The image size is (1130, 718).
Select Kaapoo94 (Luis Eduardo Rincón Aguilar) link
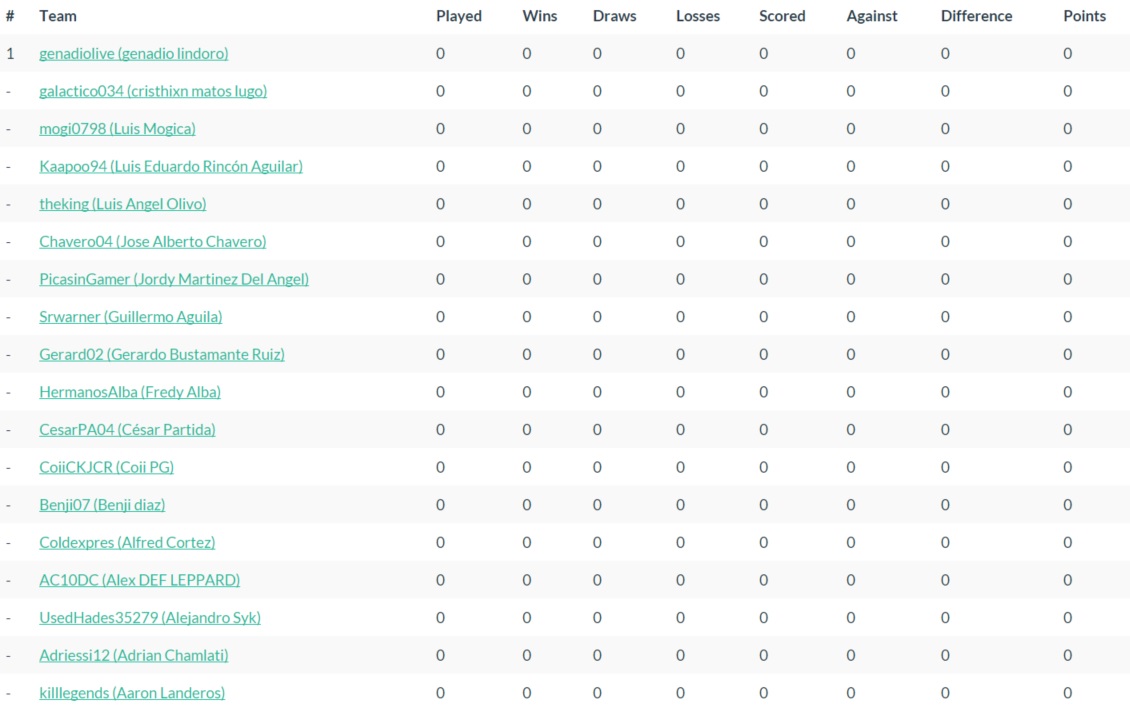click(x=171, y=167)
